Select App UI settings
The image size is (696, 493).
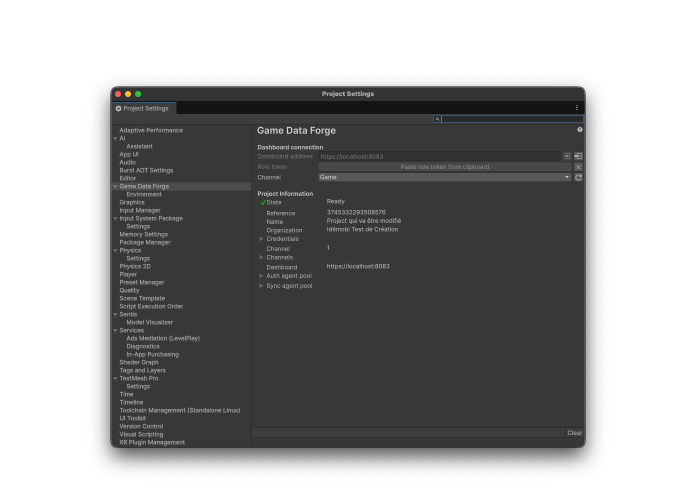129,154
